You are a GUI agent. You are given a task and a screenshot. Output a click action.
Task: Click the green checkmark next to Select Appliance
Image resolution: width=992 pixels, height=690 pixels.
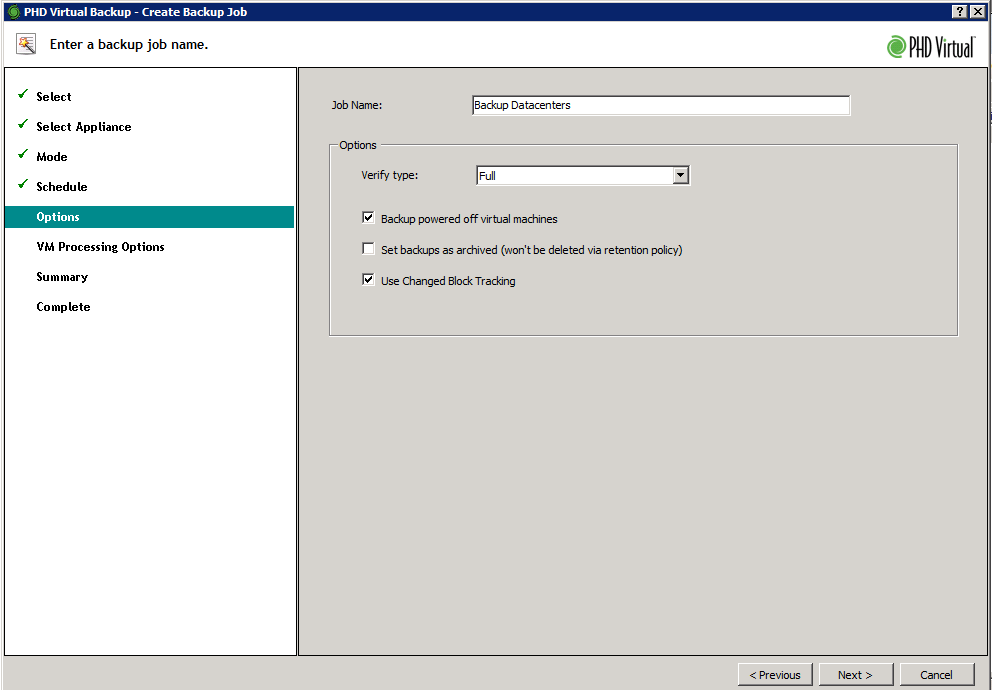point(23,125)
